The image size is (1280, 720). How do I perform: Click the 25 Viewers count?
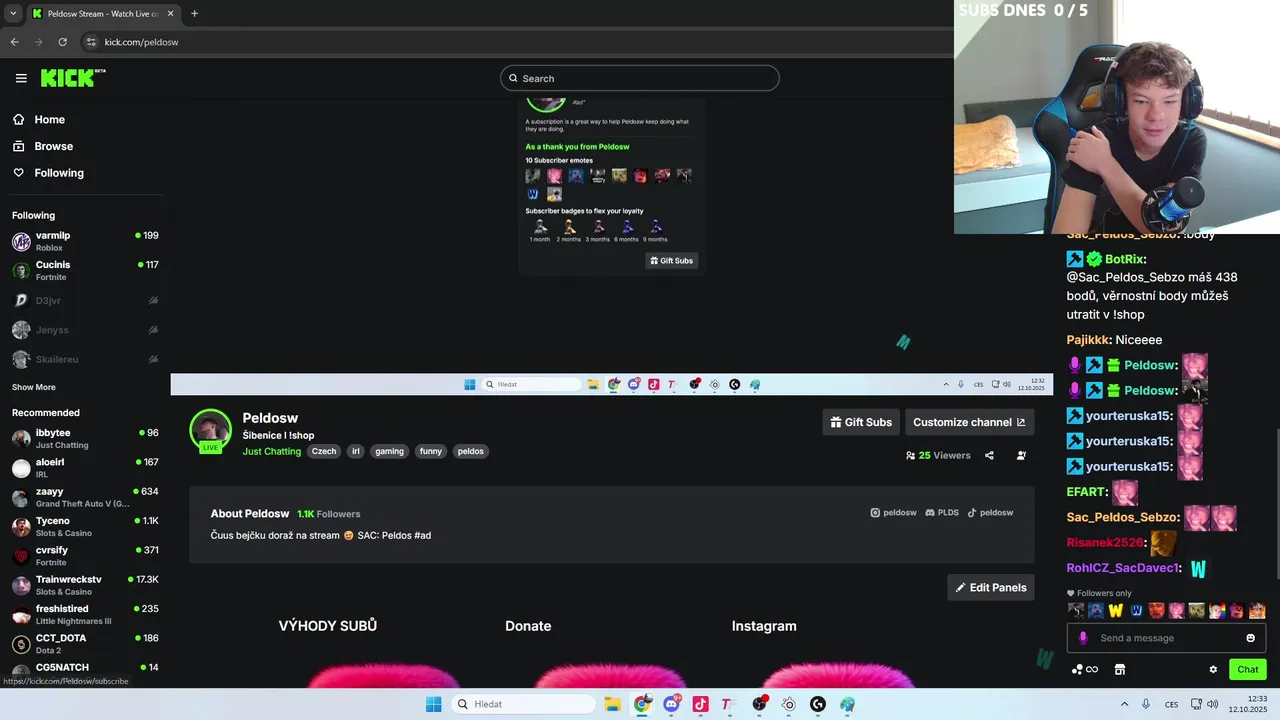[x=938, y=455]
